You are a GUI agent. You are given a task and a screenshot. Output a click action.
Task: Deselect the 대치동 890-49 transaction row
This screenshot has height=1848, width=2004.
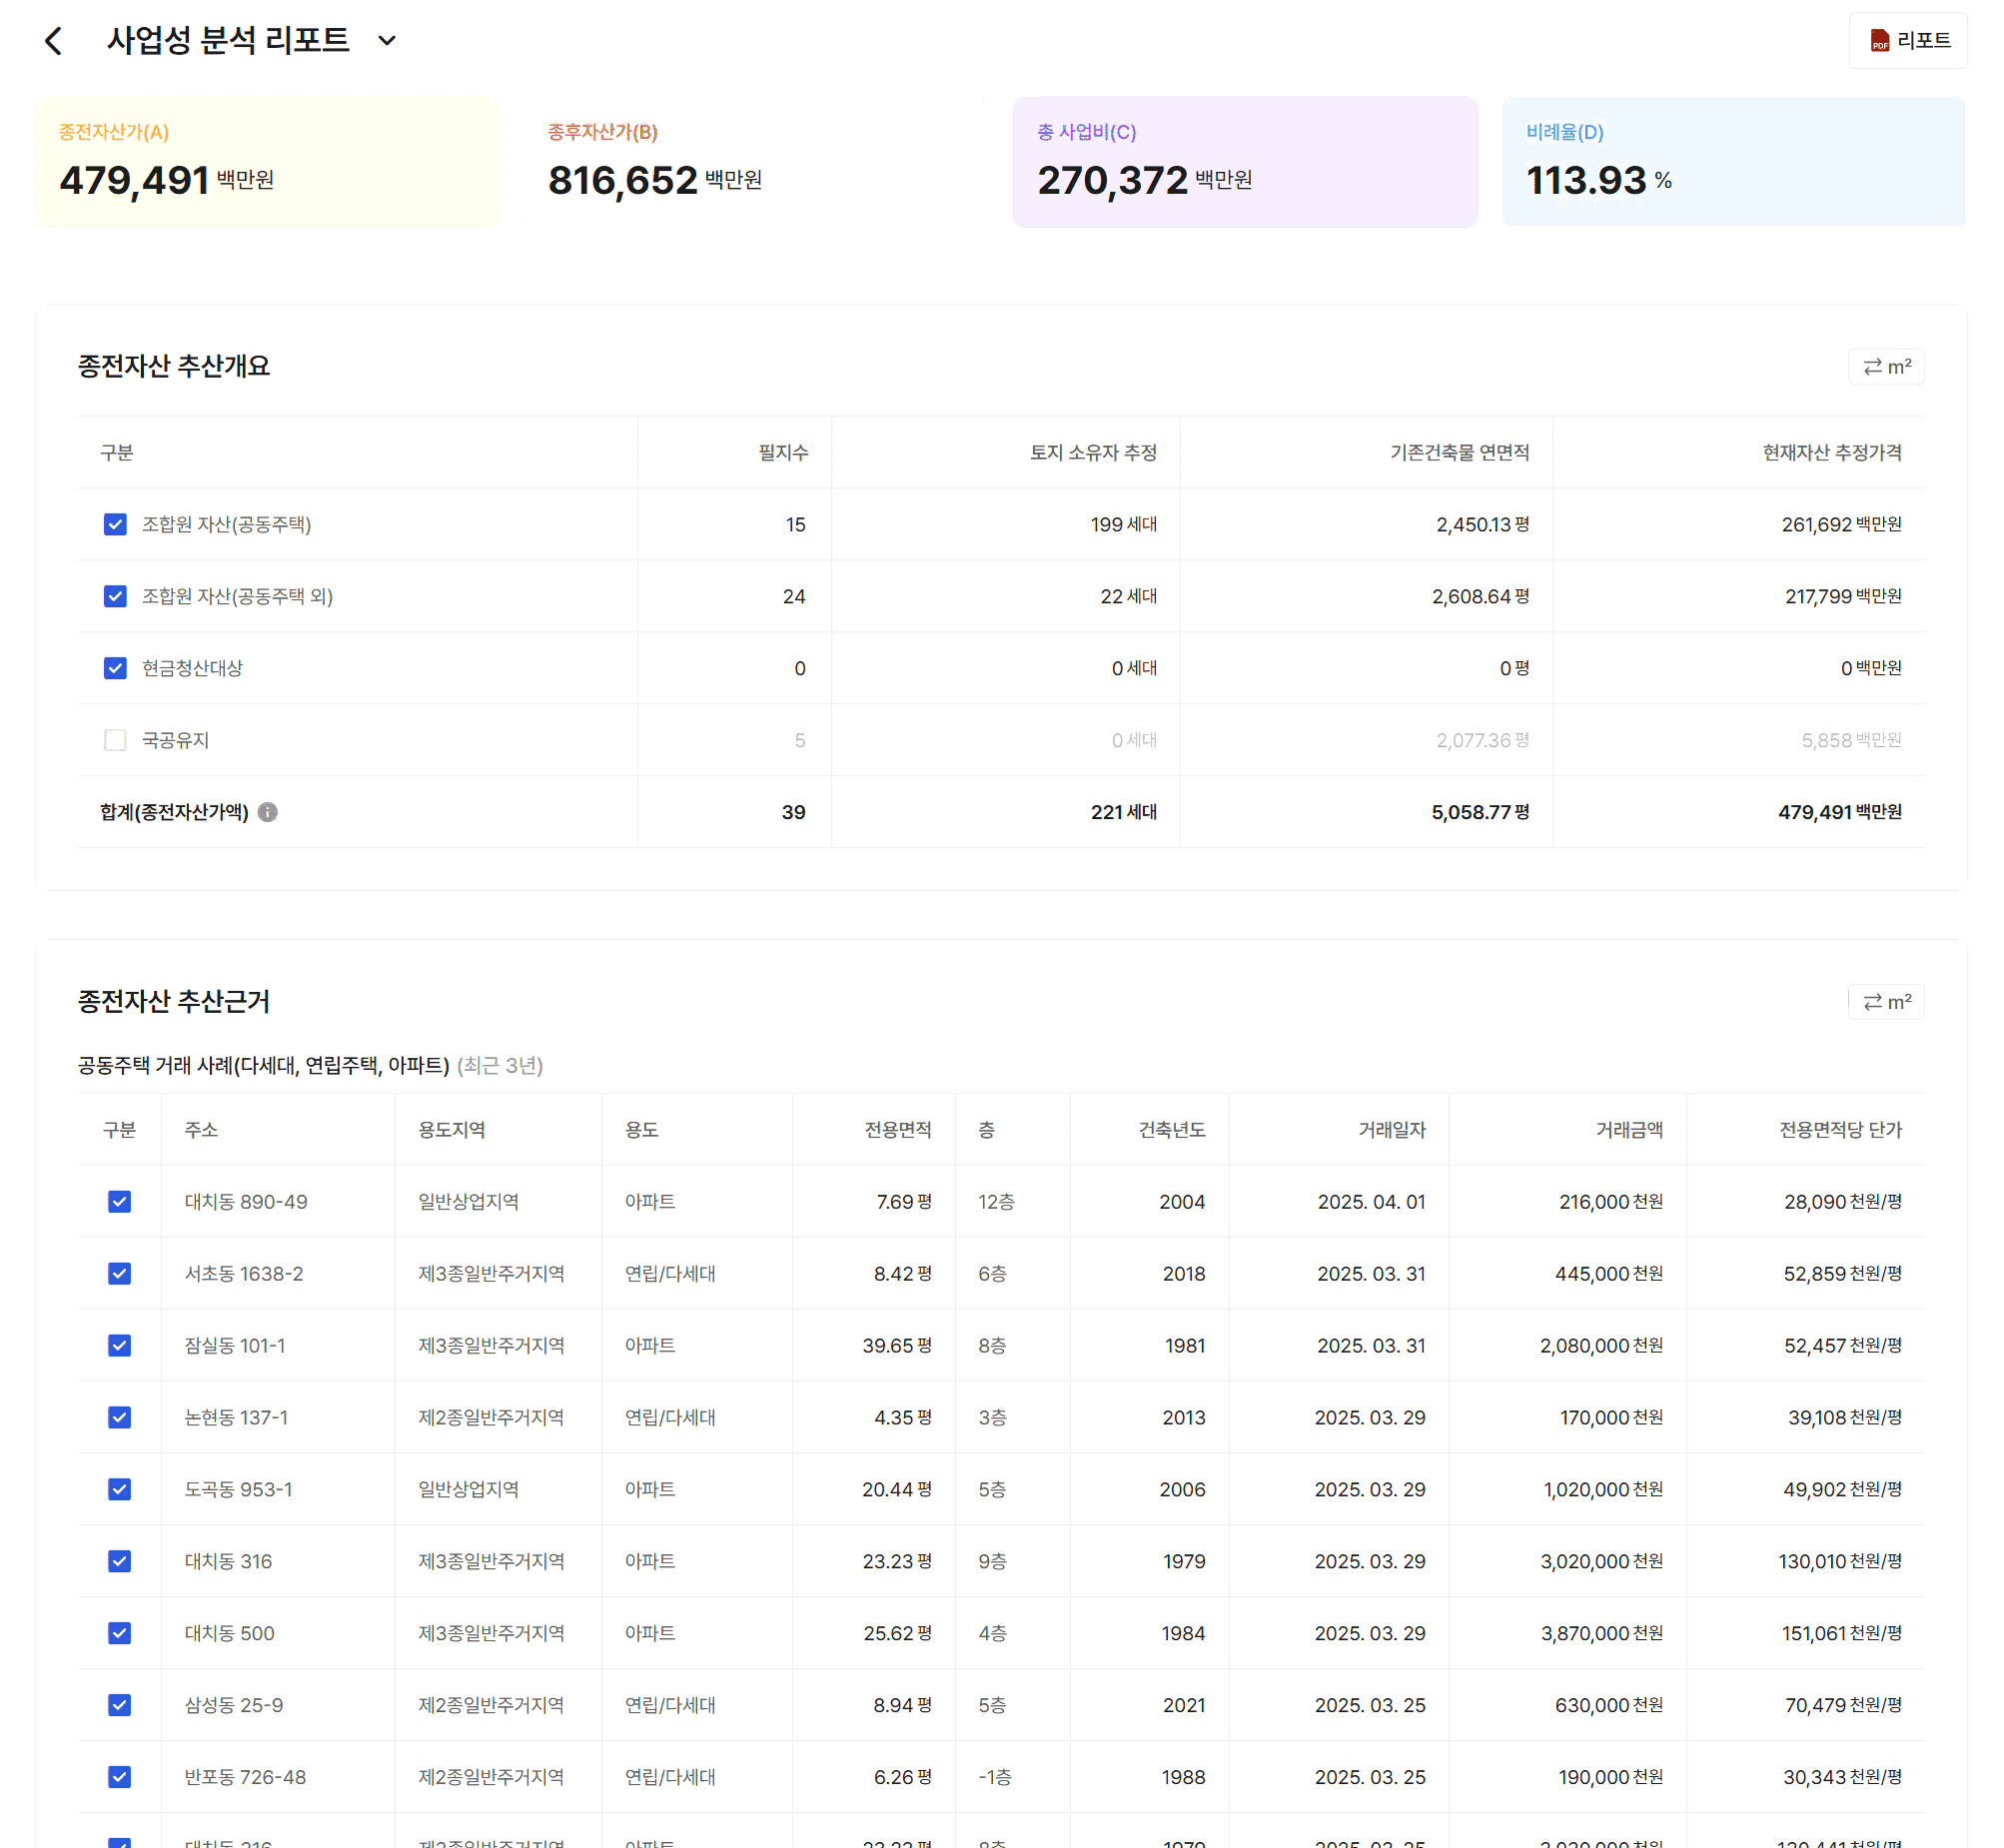119,1202
